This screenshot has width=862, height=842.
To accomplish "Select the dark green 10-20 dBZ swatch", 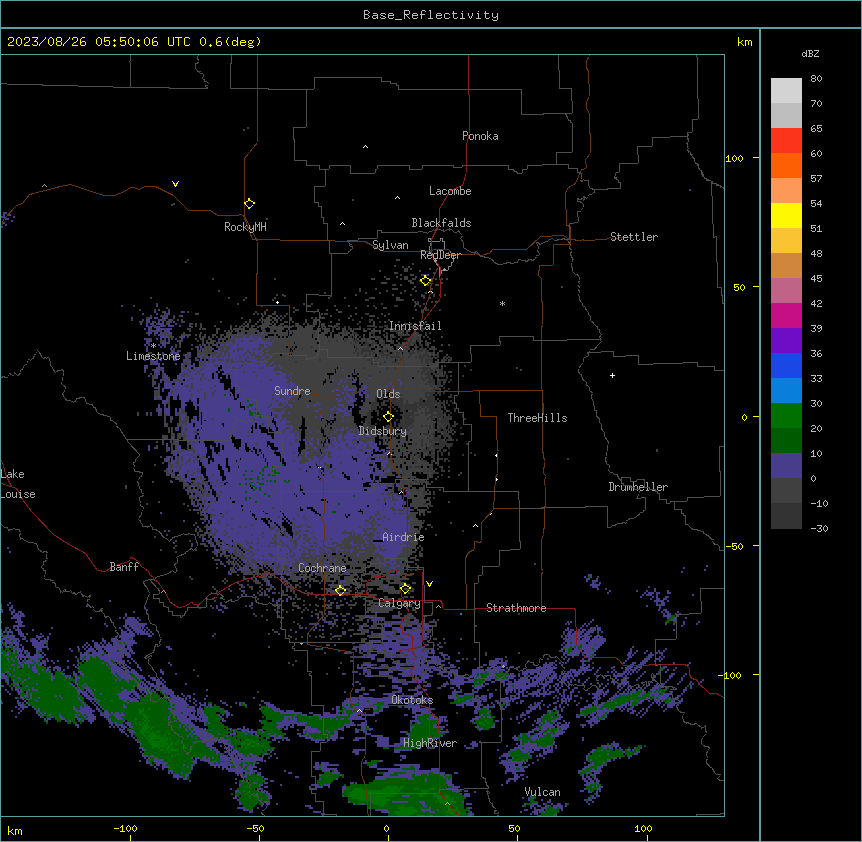I will click(786, 441).
